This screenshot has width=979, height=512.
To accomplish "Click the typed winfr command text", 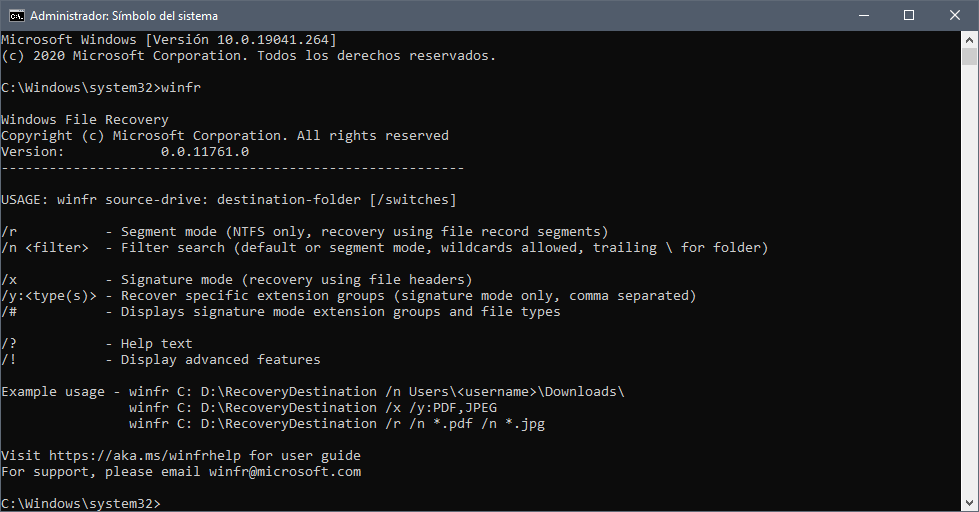I will (181, 87).
